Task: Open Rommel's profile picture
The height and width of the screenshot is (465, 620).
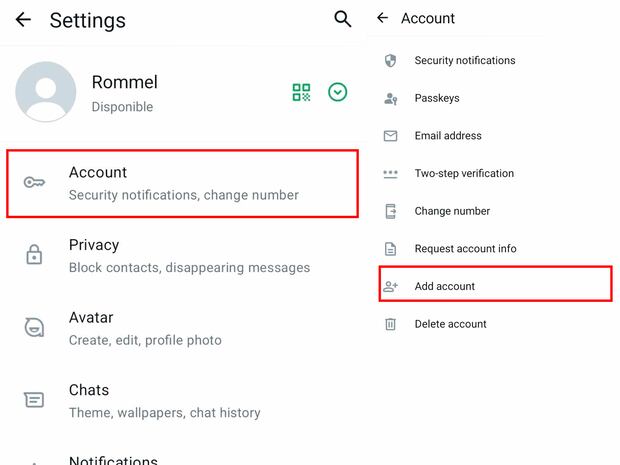Action: point(45,92)
